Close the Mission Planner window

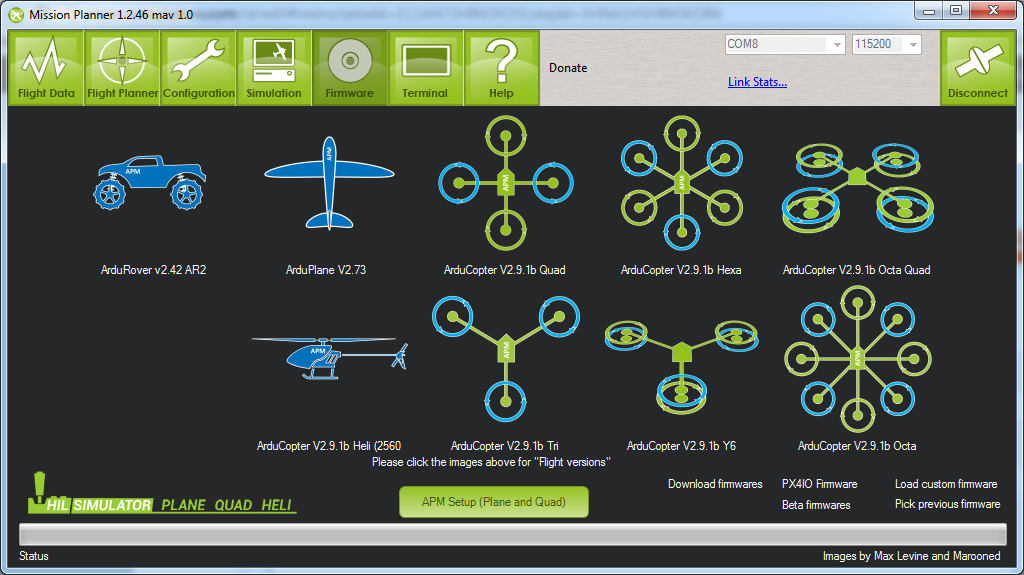[993, 10]
